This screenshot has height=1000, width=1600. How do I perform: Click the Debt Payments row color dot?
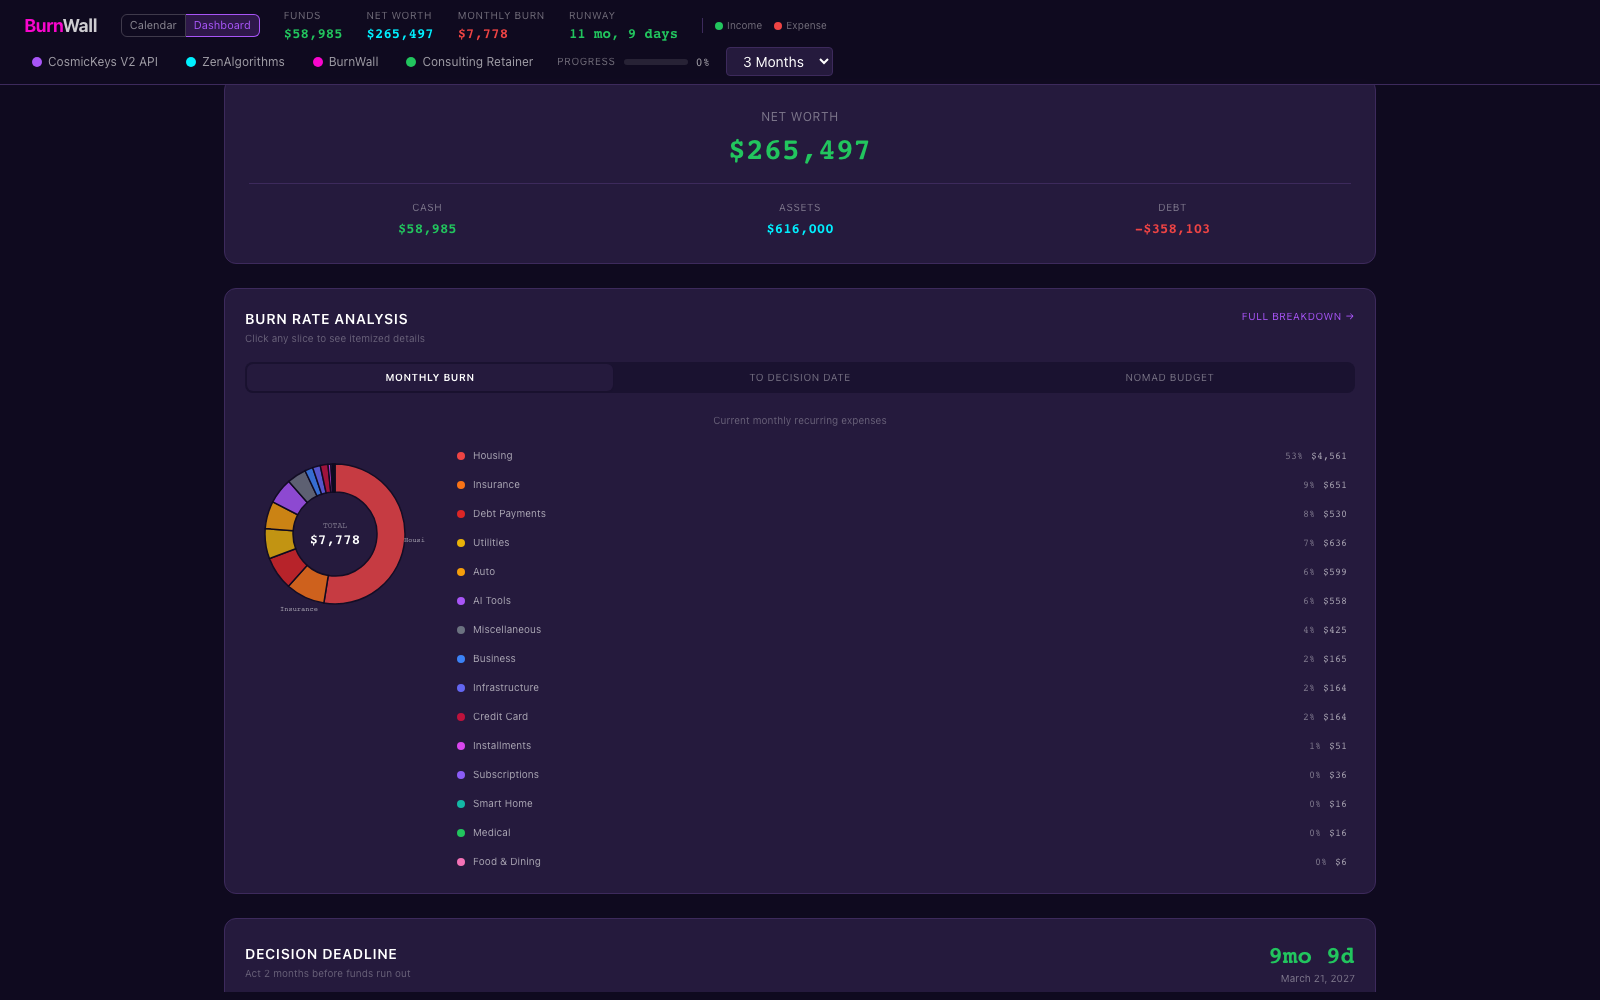point(461,514)
